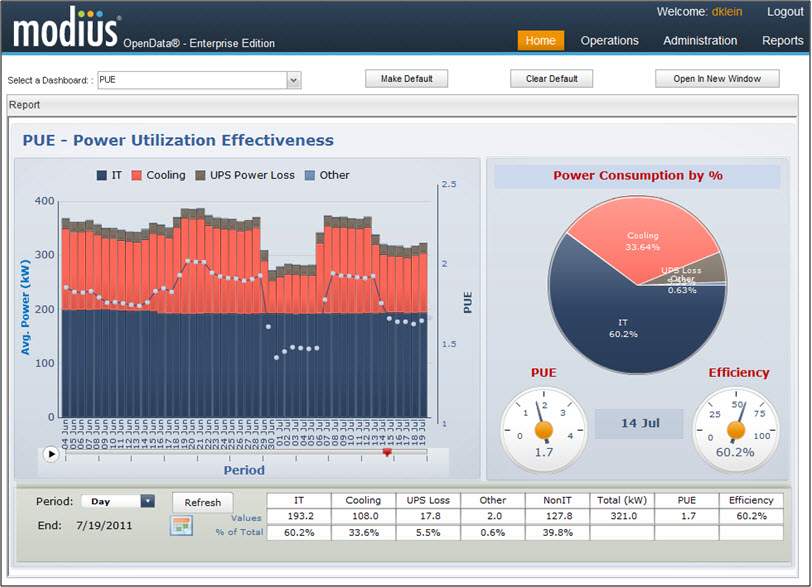The height and width of the screenshot is (587, 812).
Task: Expand the Select a Dashboard dropdown
Action: pos(293,79)
